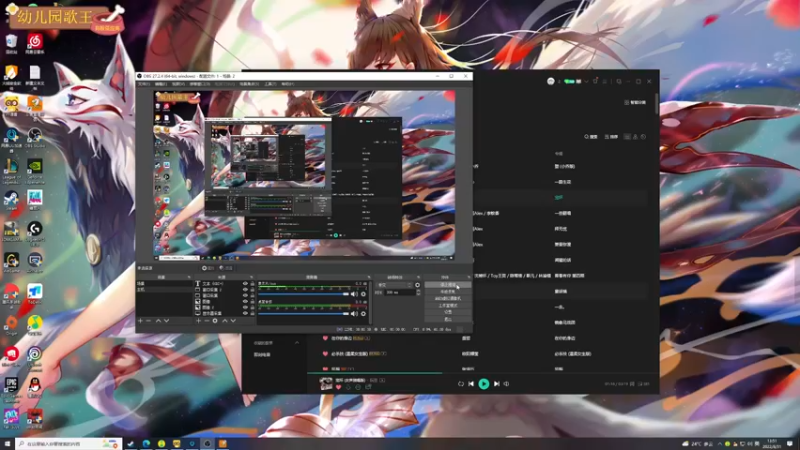
Task: Launch WeGame desktop shortcut
Action: coord(11,261)
